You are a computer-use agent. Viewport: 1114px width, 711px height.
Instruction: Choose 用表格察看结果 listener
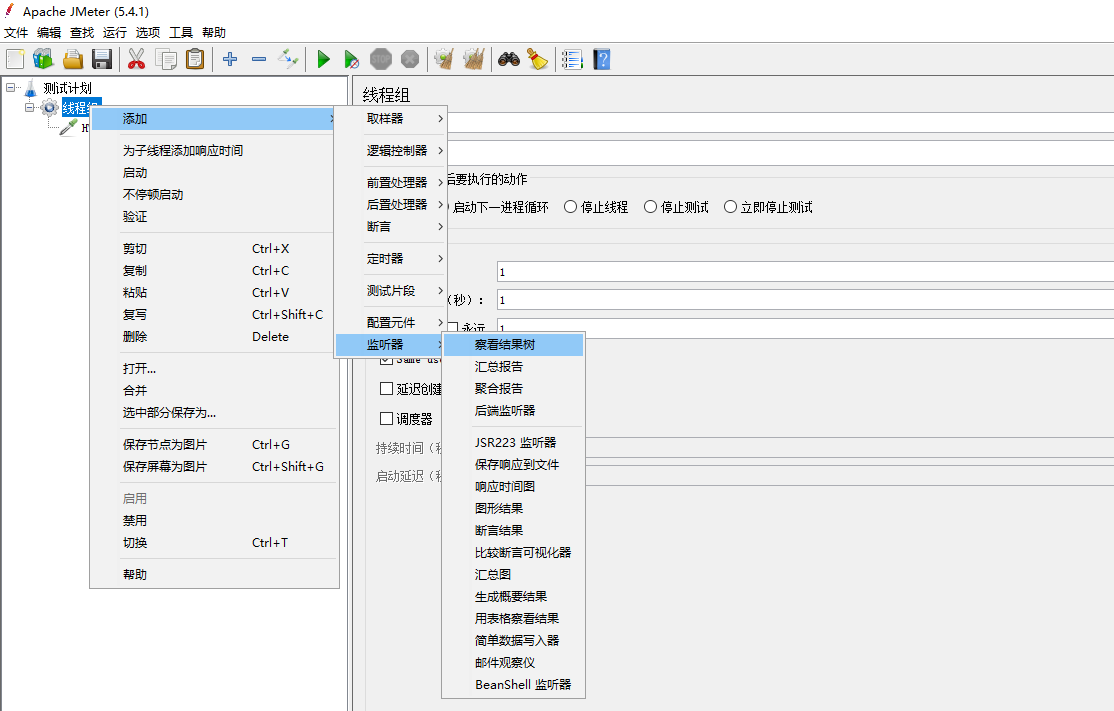tap(513, 619)
